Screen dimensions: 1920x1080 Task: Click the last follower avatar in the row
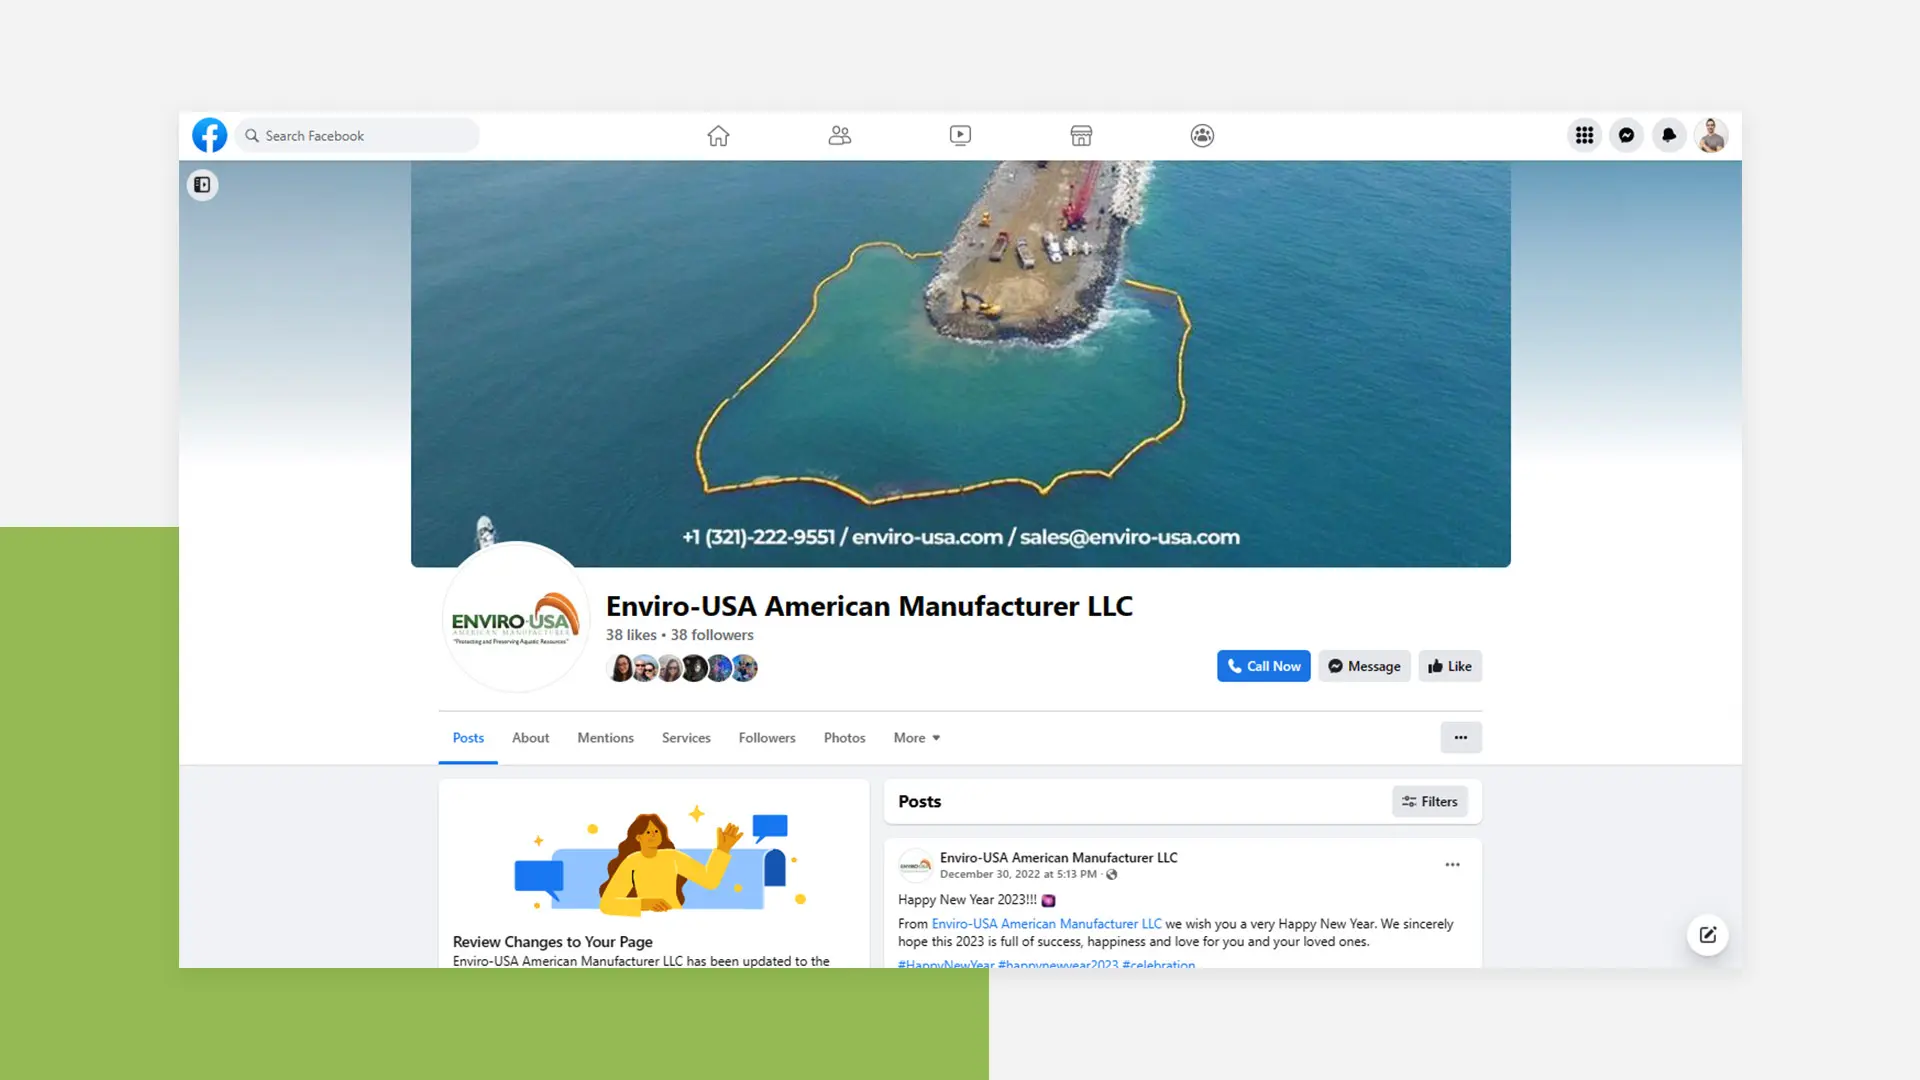click(745, 668)
